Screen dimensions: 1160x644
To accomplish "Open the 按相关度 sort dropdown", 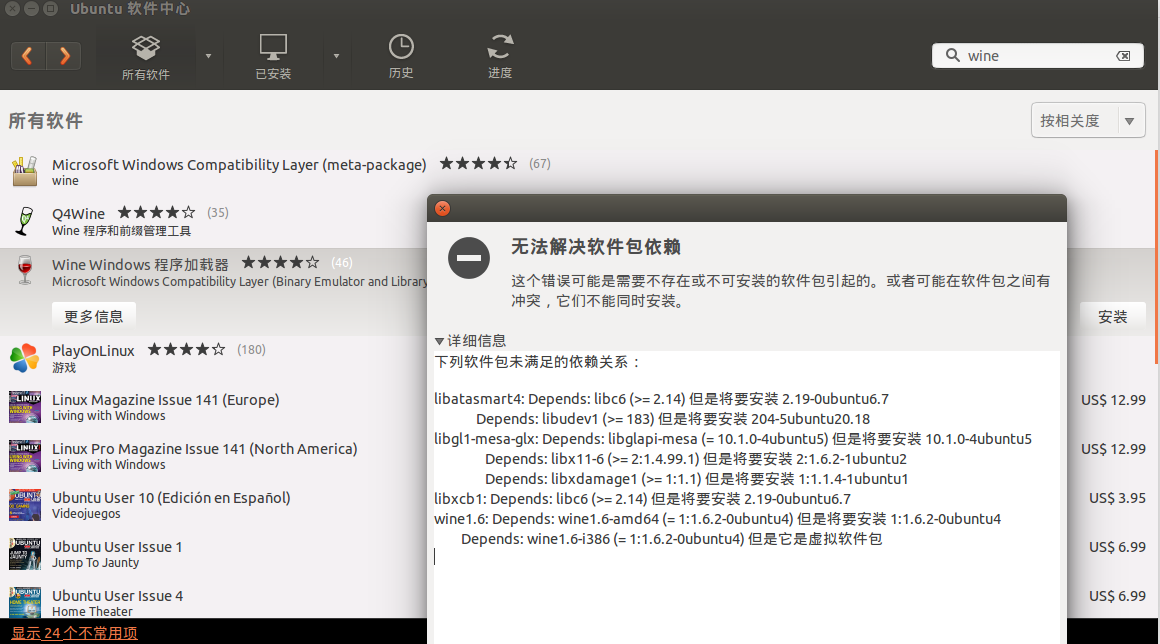I will click(1088, 121).
